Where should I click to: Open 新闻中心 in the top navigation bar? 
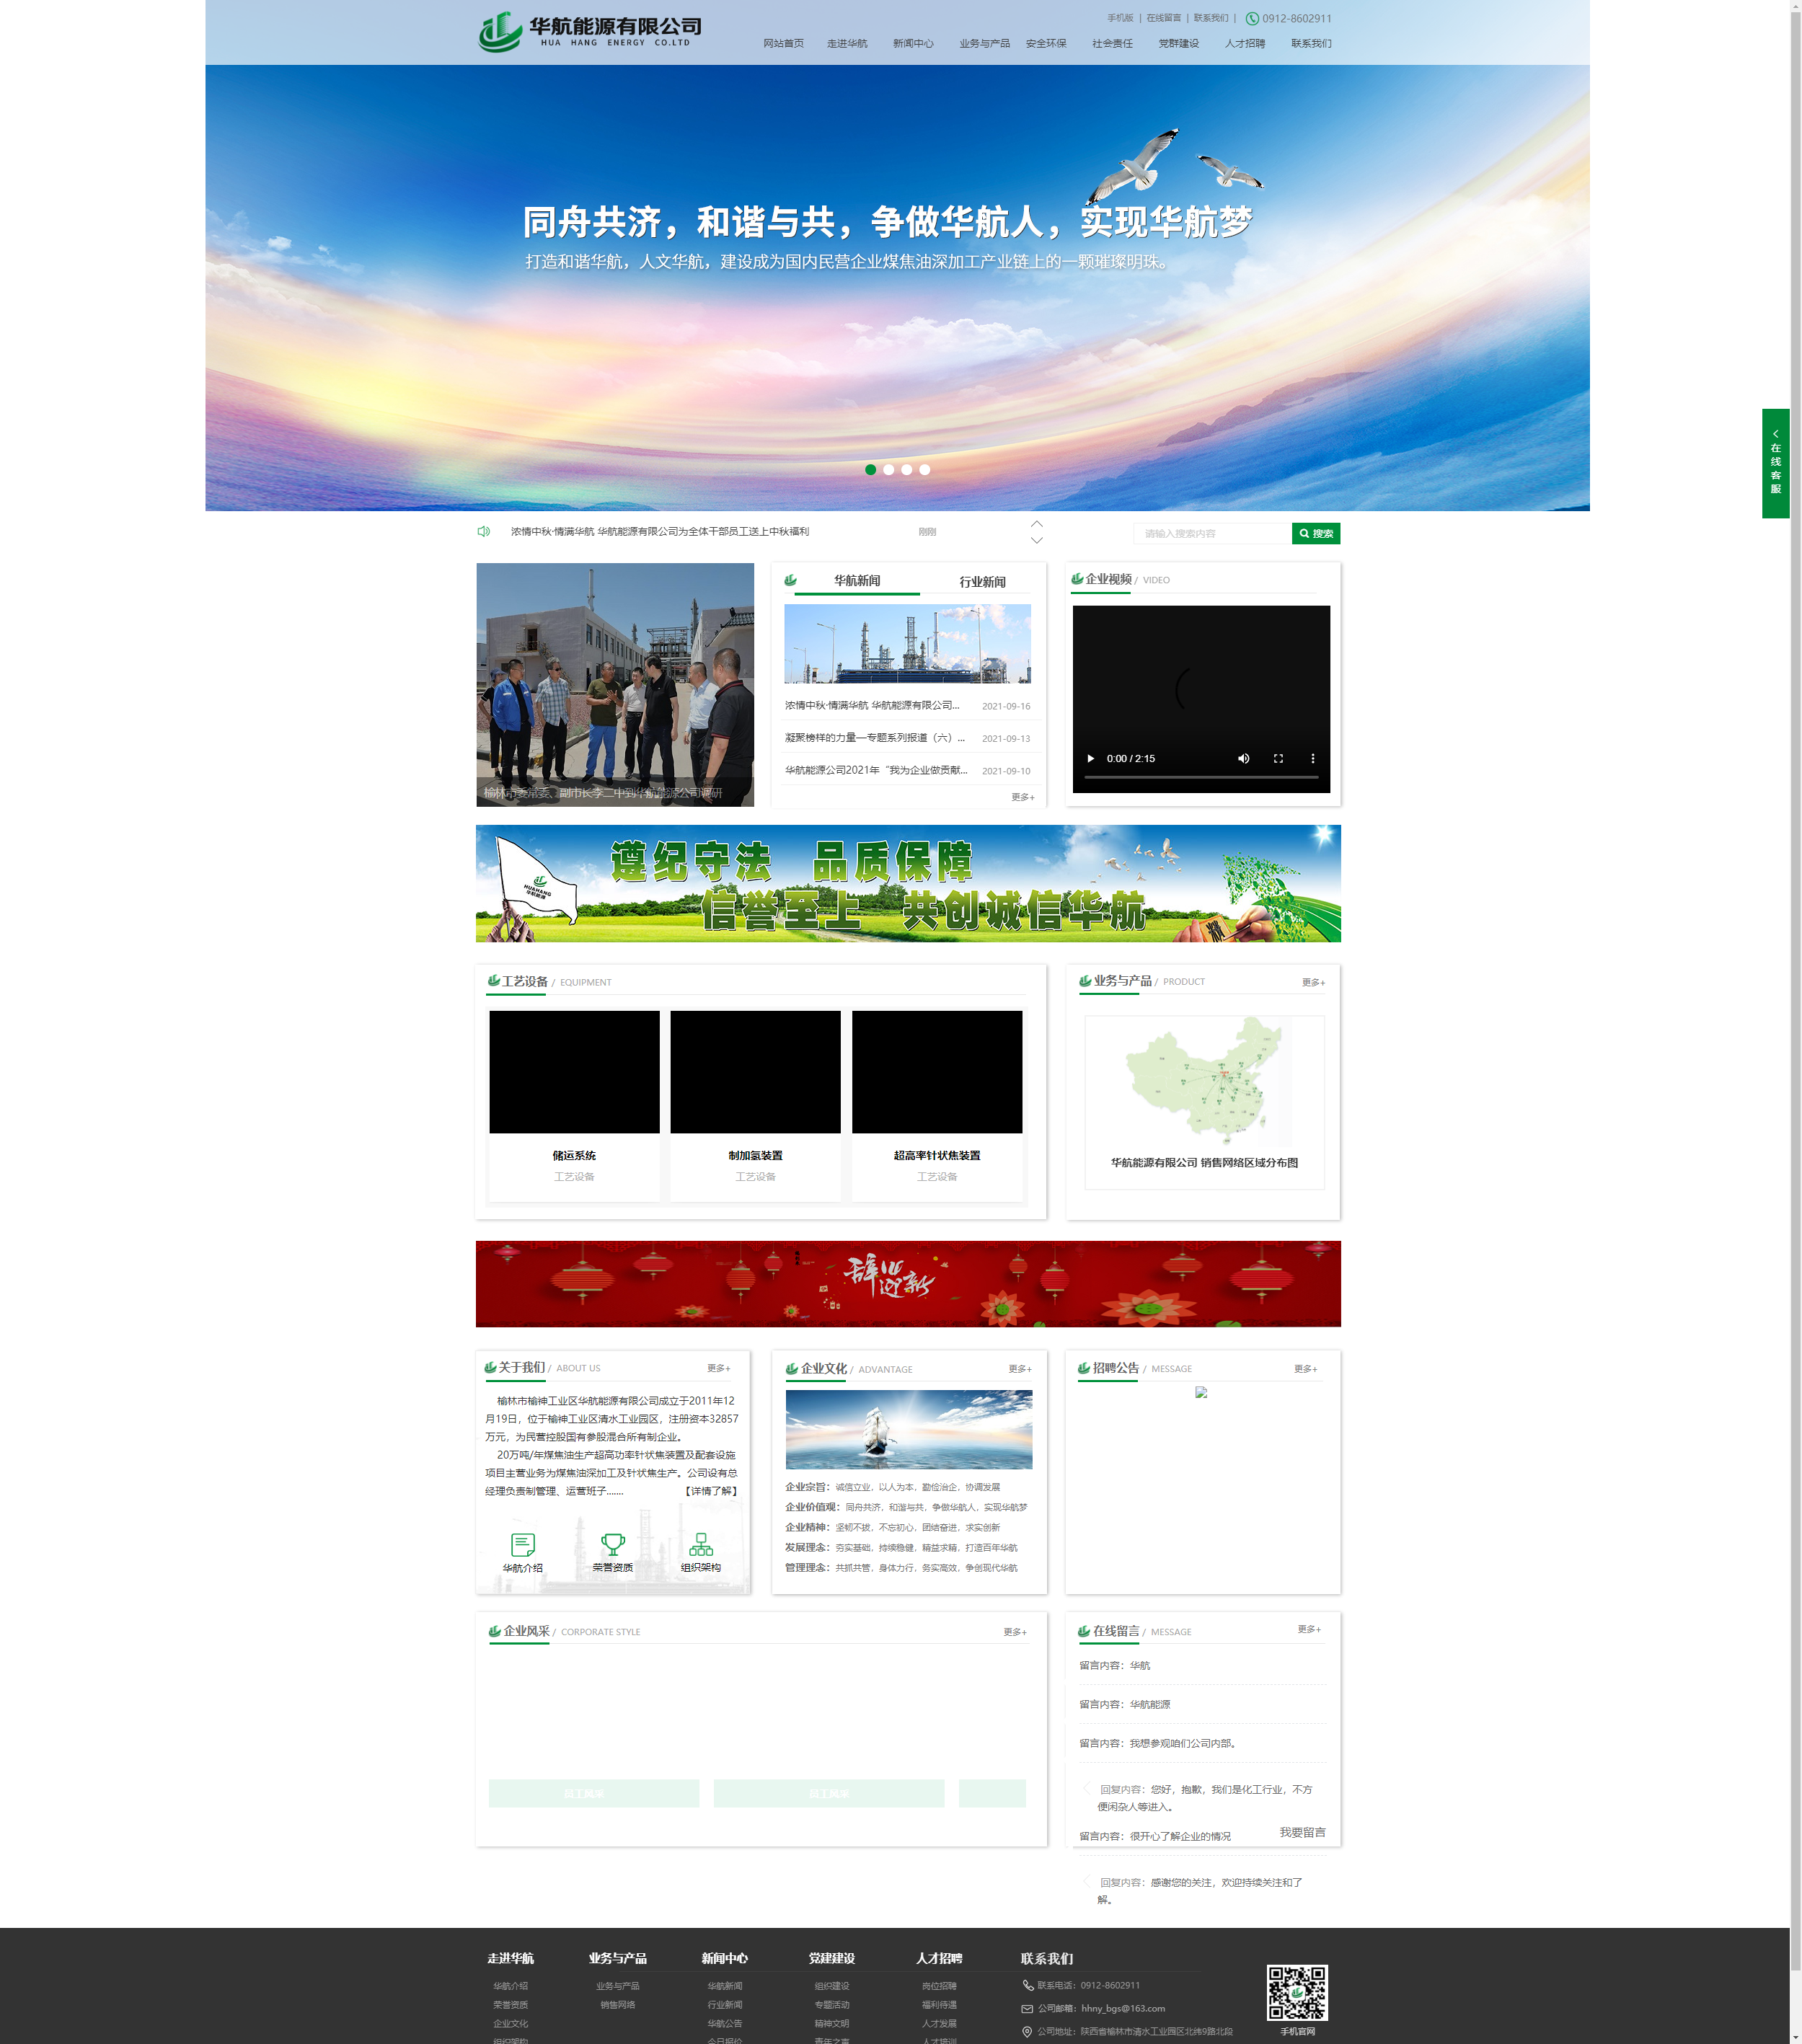point(913,43)
